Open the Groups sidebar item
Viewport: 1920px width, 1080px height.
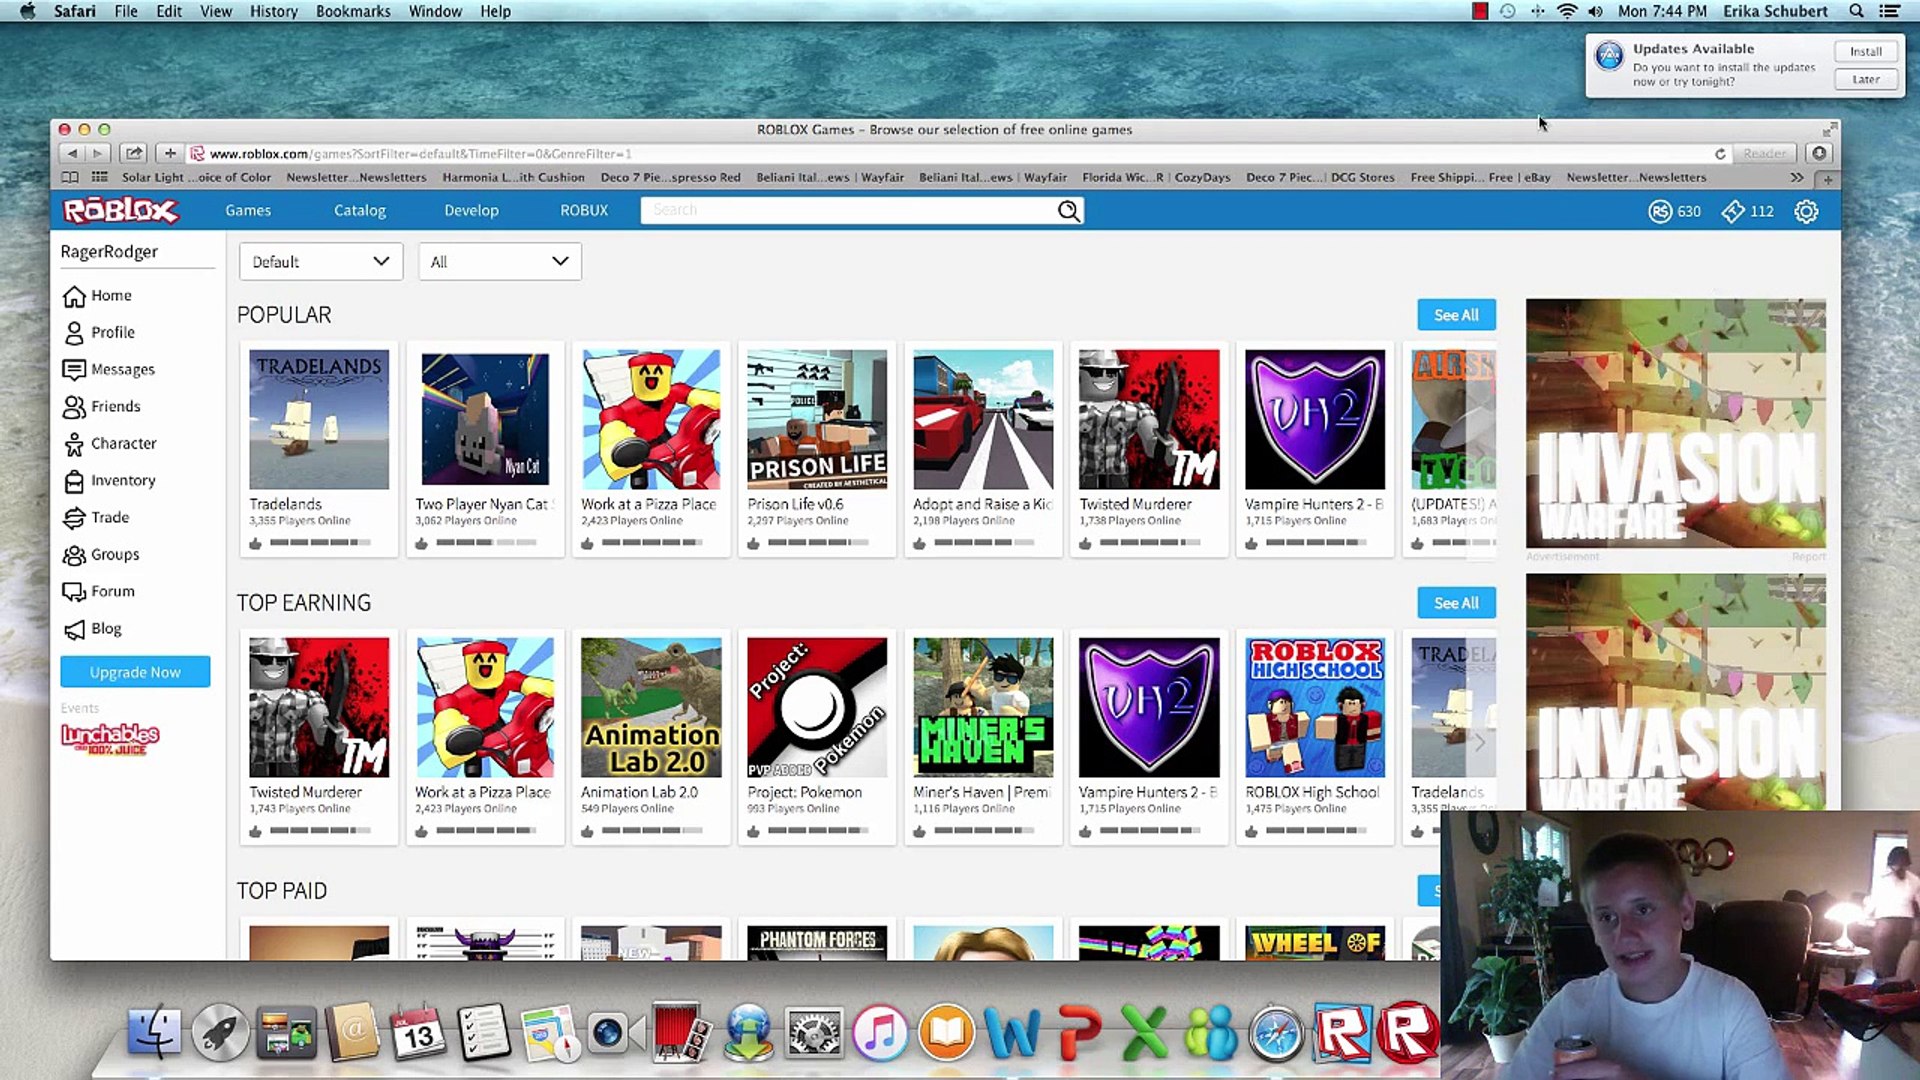point(114,554)
